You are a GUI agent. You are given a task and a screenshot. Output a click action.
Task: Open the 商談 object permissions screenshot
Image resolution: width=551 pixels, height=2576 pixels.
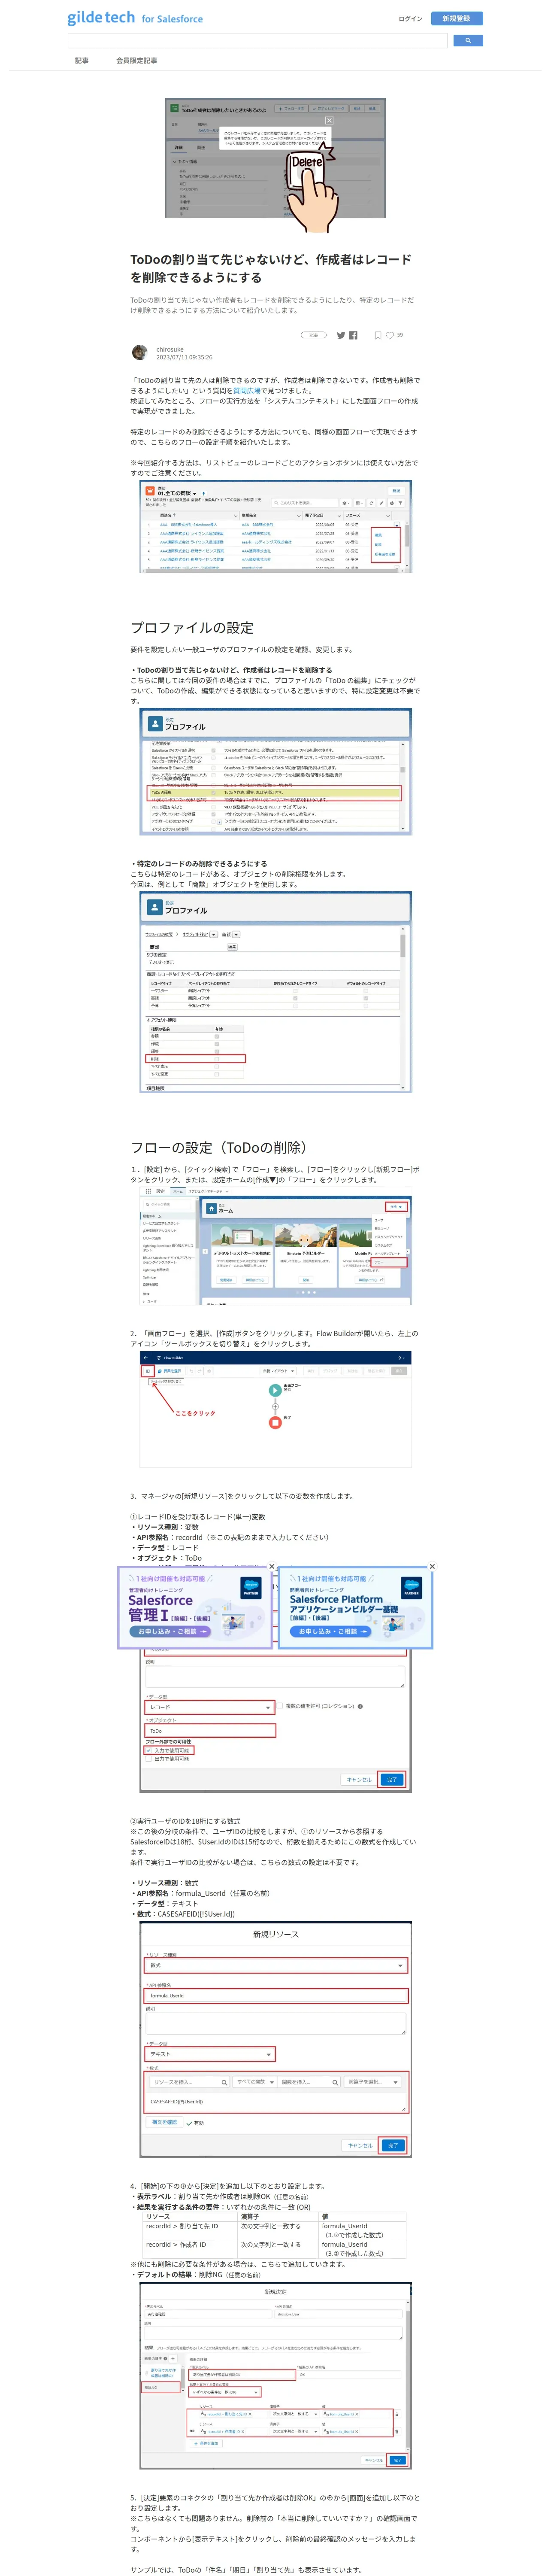tap(275, 992)
